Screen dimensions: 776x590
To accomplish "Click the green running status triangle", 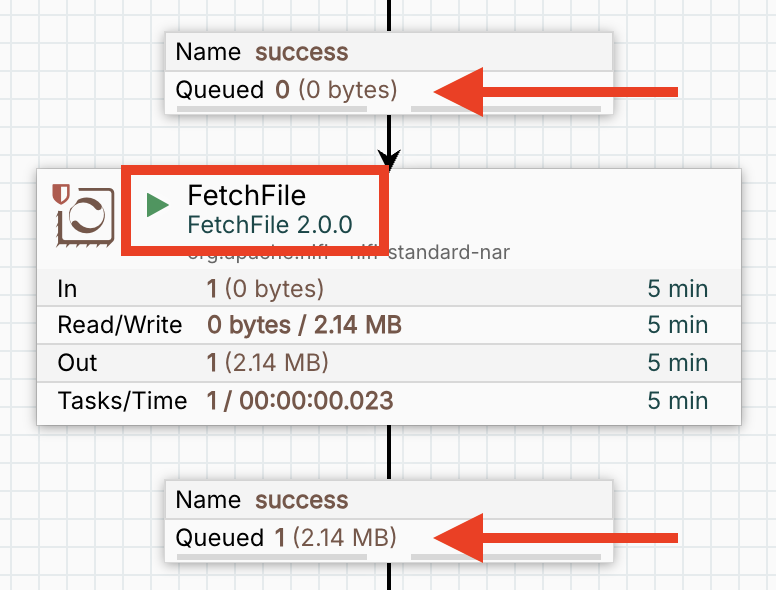I will (x=157, y=205).
